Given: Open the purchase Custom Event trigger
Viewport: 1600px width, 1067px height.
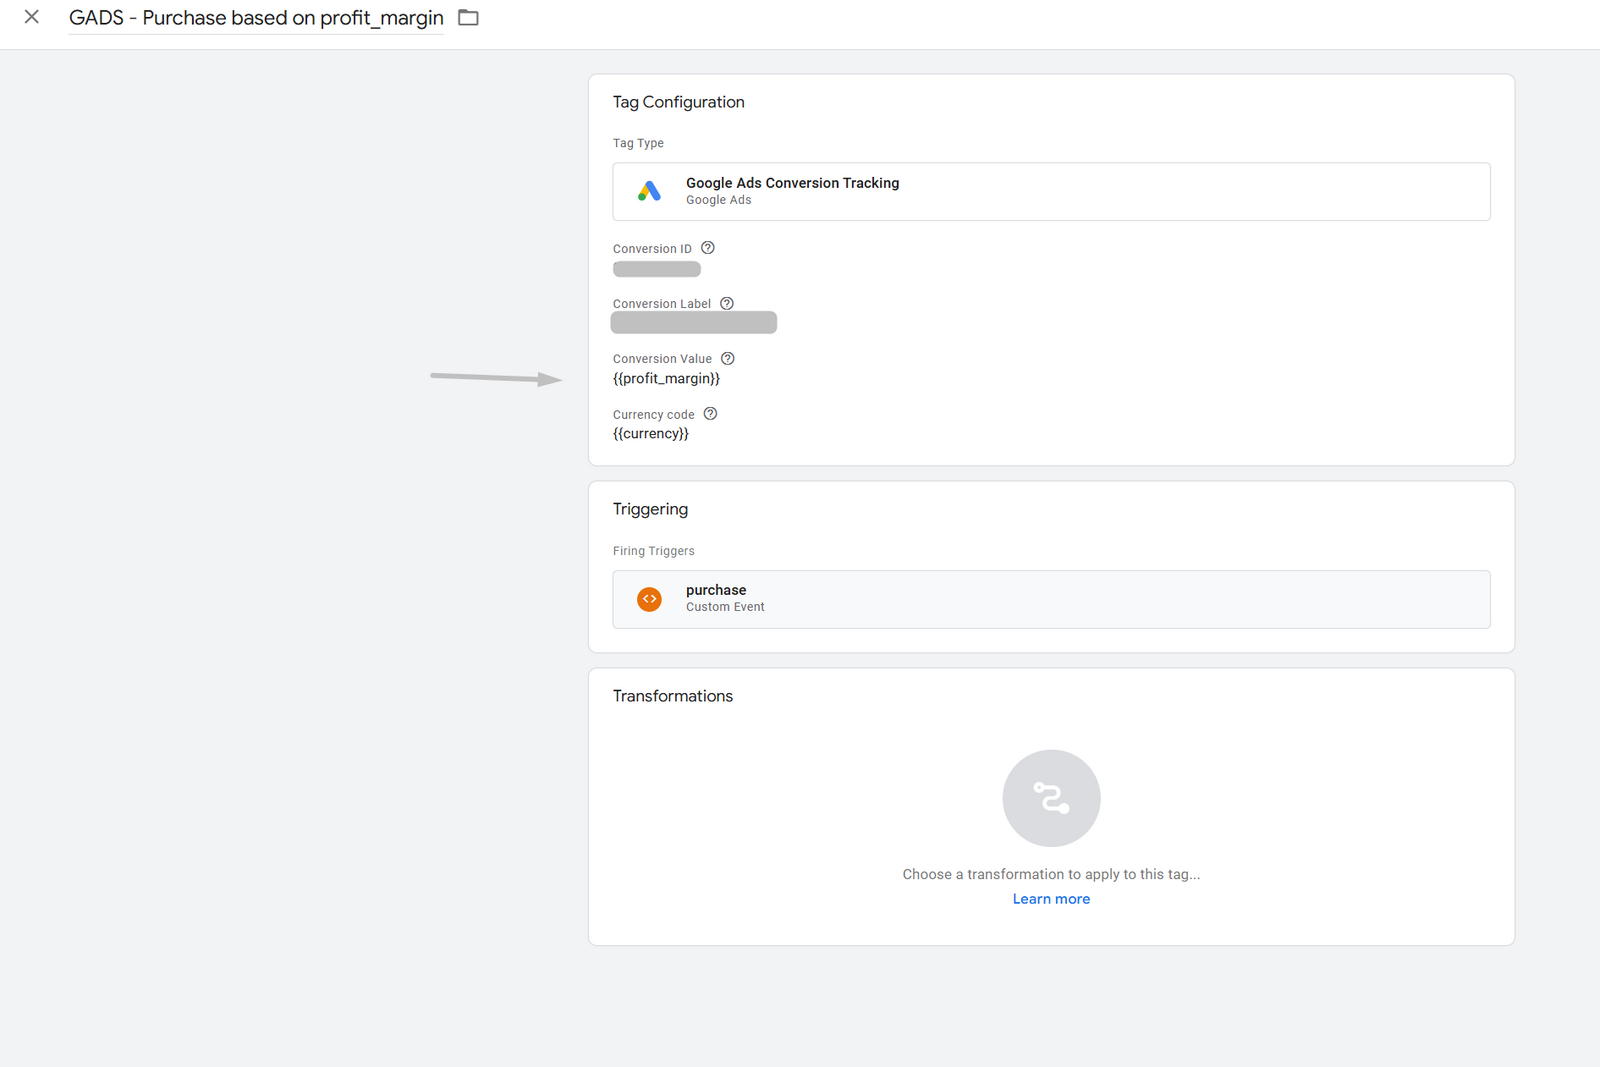Looking at the screenshot, I should [1051, 599].
